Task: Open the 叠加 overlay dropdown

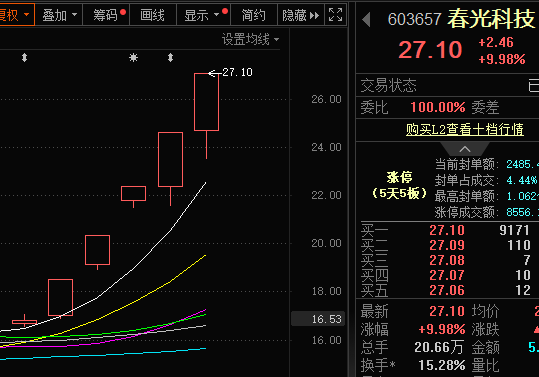Action: [x=59, y=15]
